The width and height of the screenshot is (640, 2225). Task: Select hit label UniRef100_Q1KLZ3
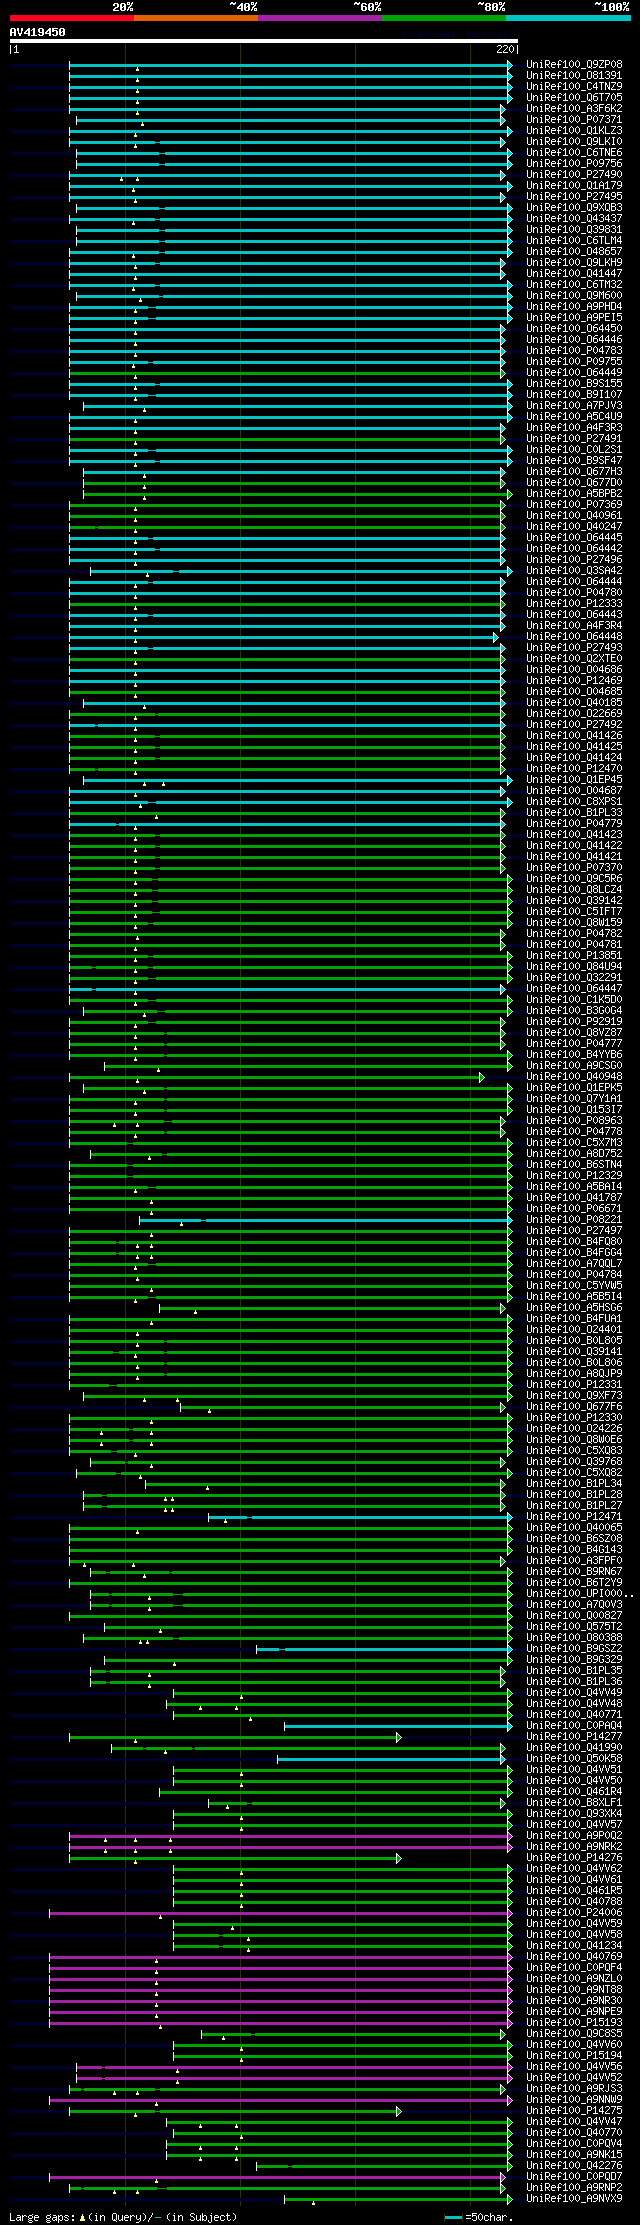[574, 131]
